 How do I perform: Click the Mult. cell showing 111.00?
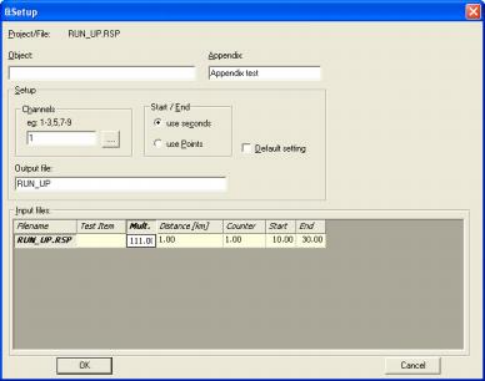[x=141, y=240]
